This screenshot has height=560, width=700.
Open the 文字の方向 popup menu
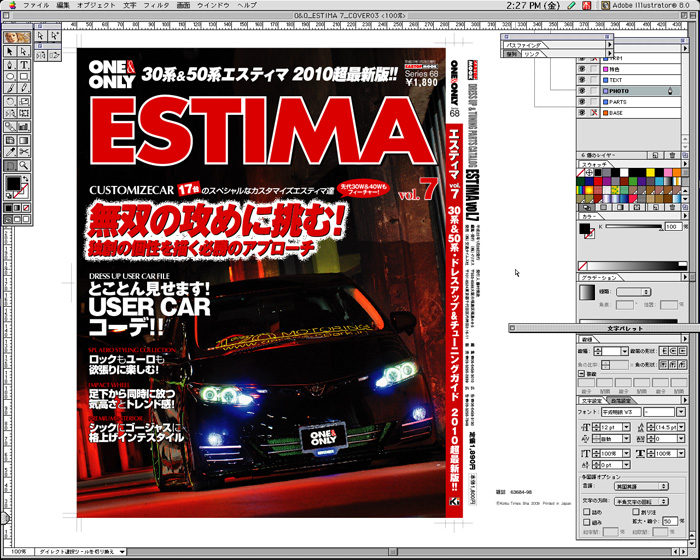click(x=641, y=501)
